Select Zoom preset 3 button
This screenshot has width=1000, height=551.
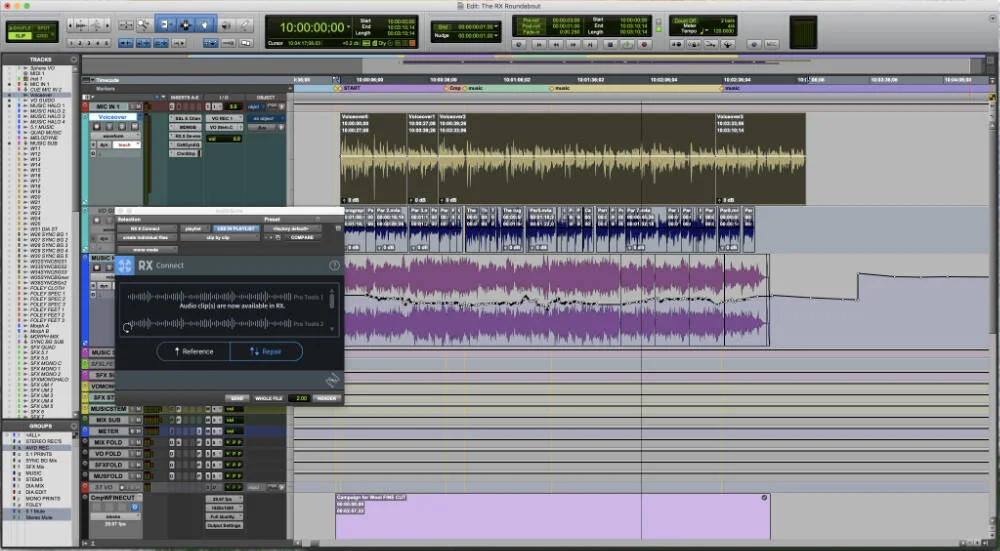89,43
